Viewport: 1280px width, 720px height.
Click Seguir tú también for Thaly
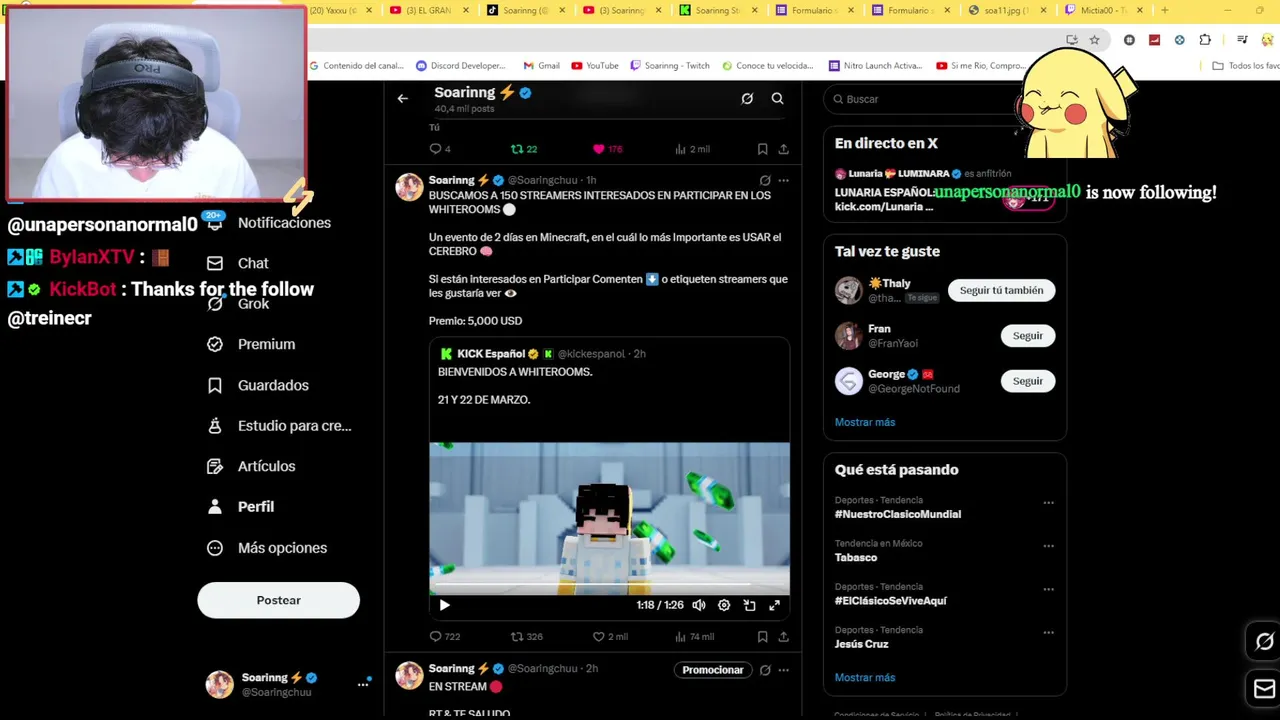1001,290
